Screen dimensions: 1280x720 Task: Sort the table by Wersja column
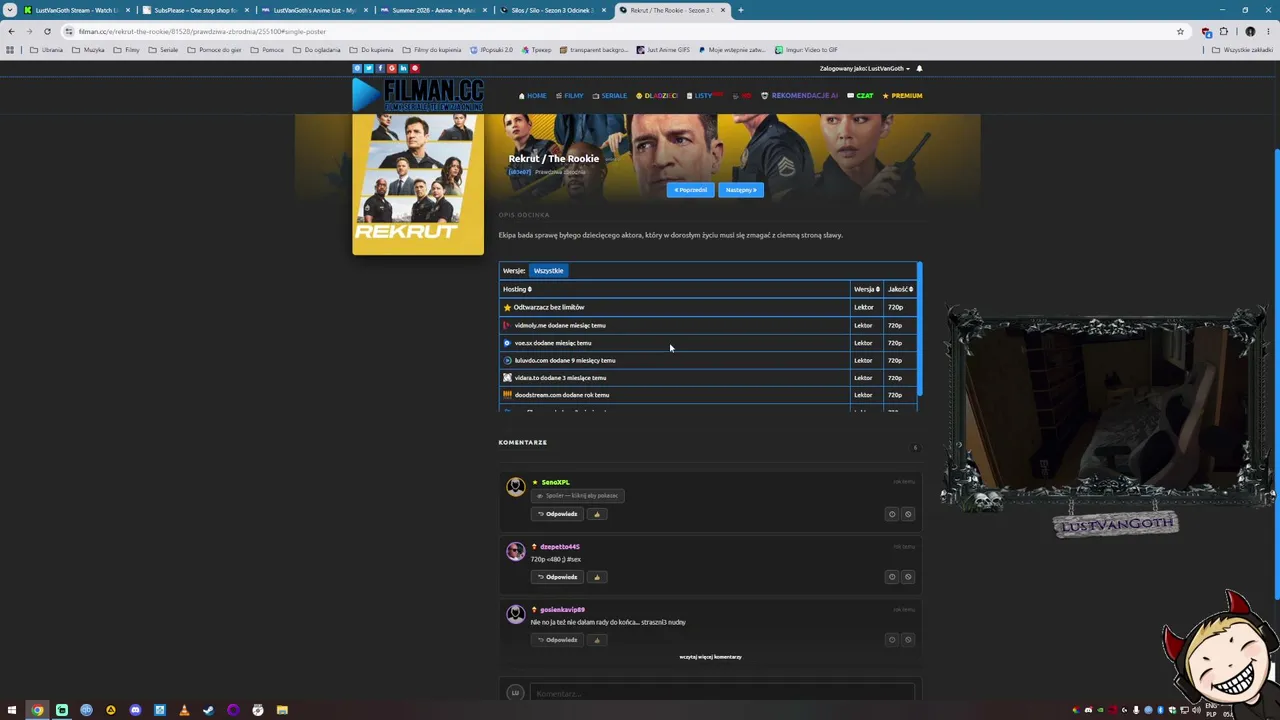pos(866,289)
